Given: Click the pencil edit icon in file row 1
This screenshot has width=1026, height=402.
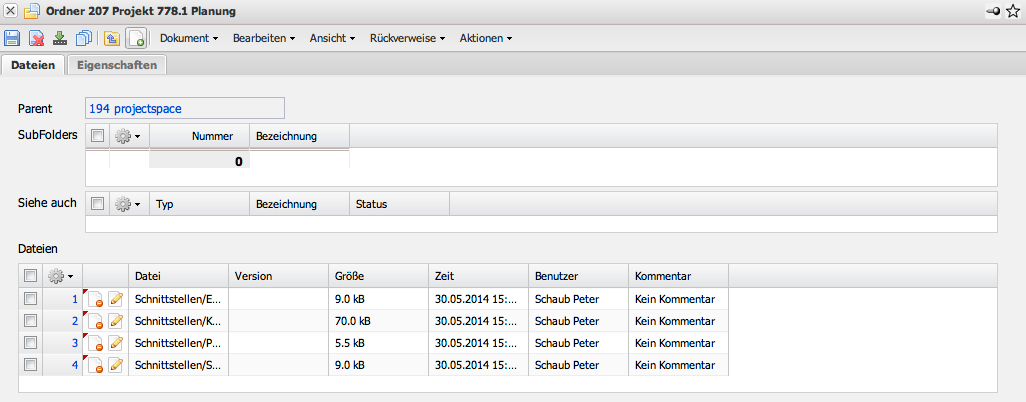Looking at the screenshot, I should [x=116, y=298].
